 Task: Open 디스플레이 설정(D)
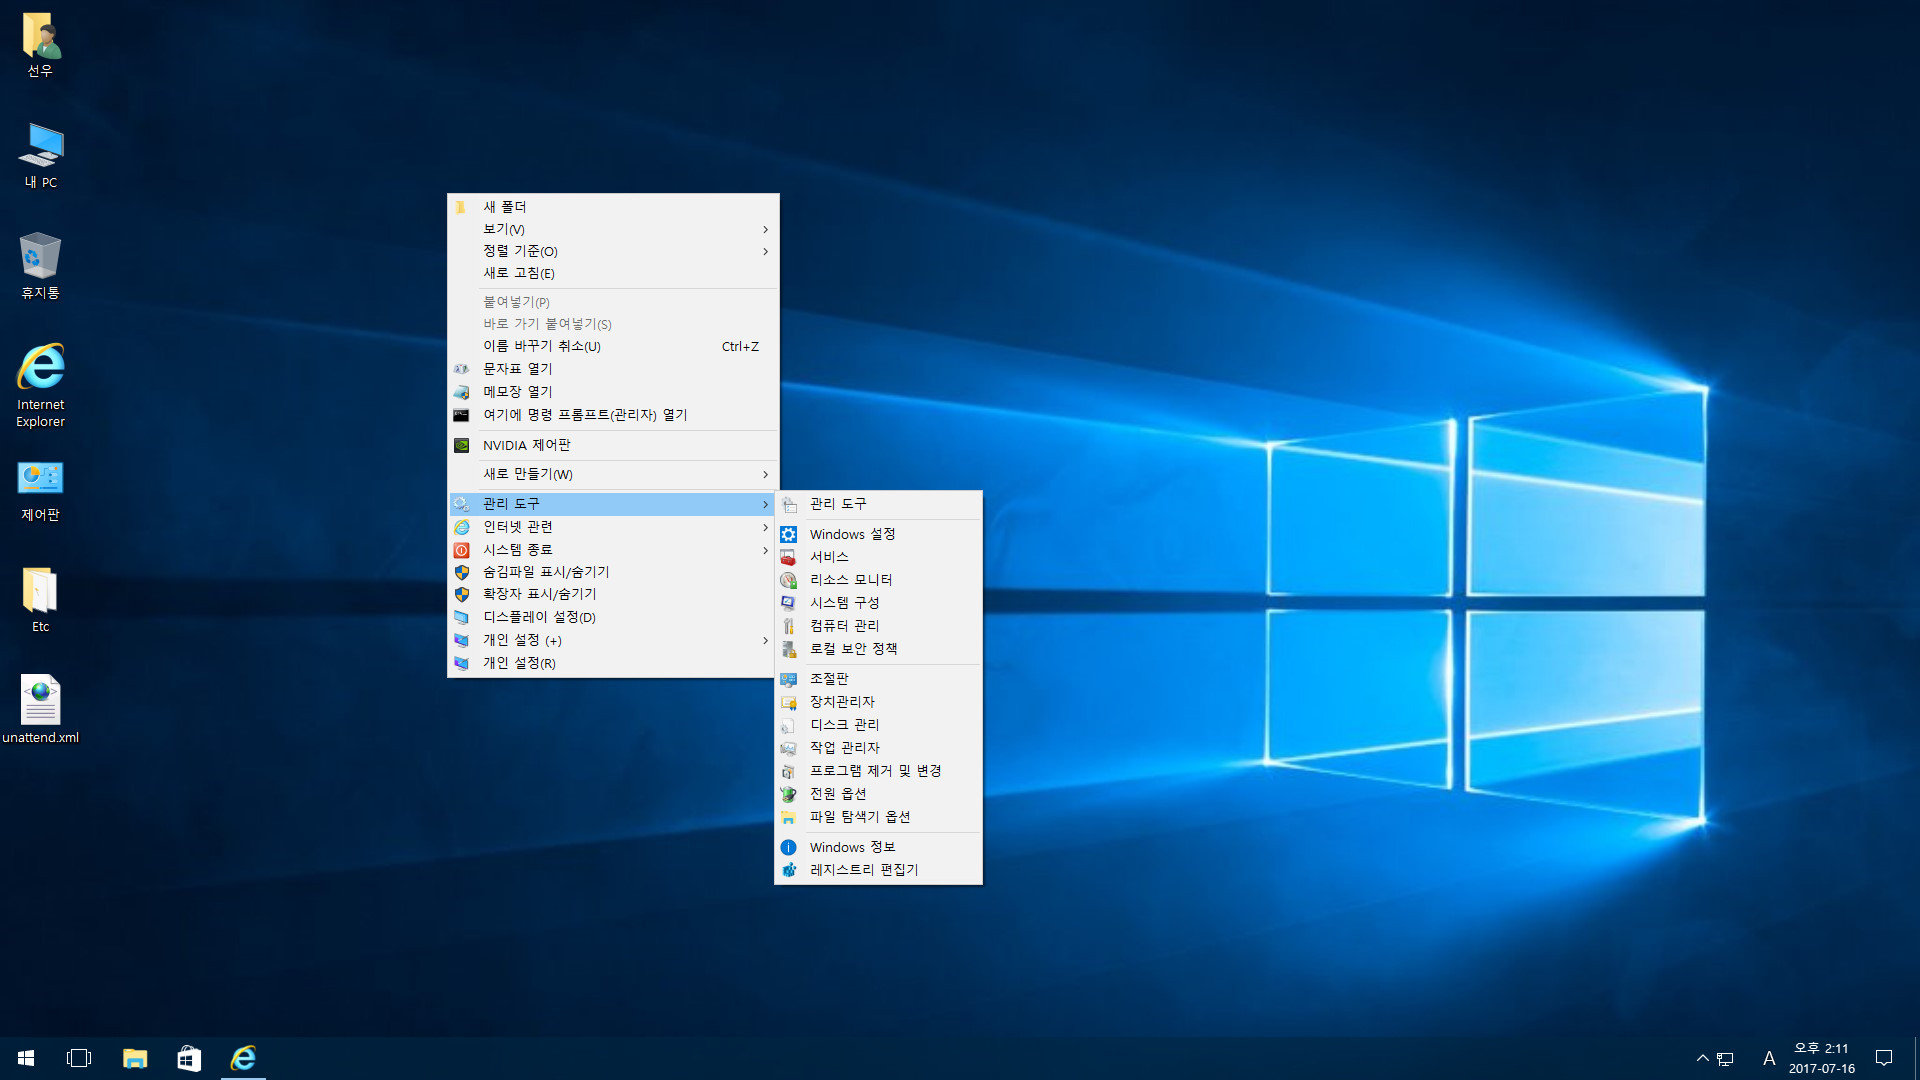613,617
